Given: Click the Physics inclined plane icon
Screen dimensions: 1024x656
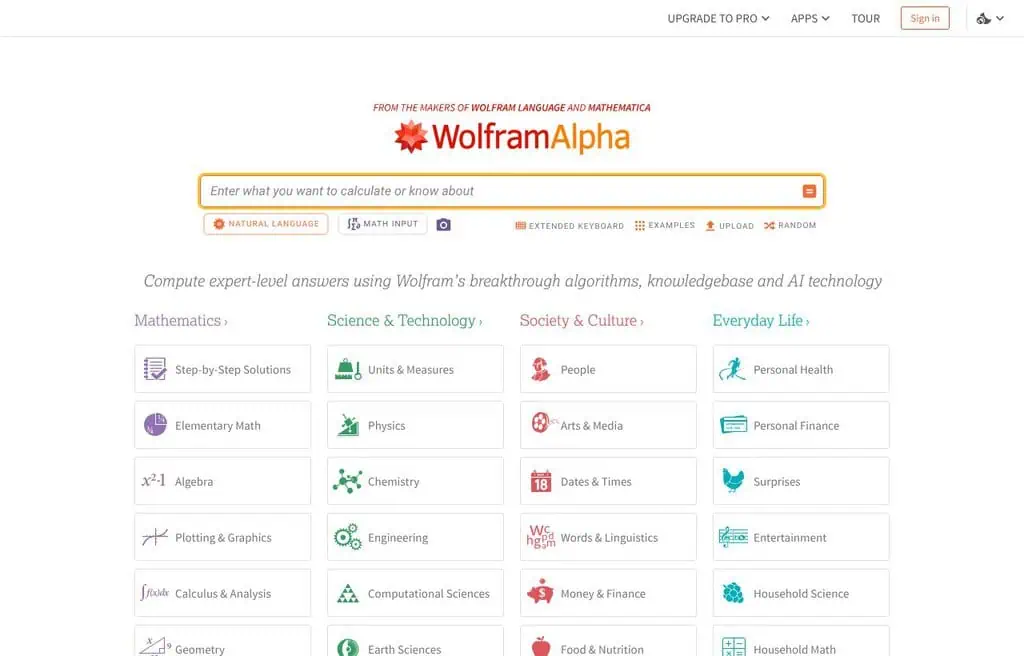Looking at the screenshot, I should [x=348, y=425].
